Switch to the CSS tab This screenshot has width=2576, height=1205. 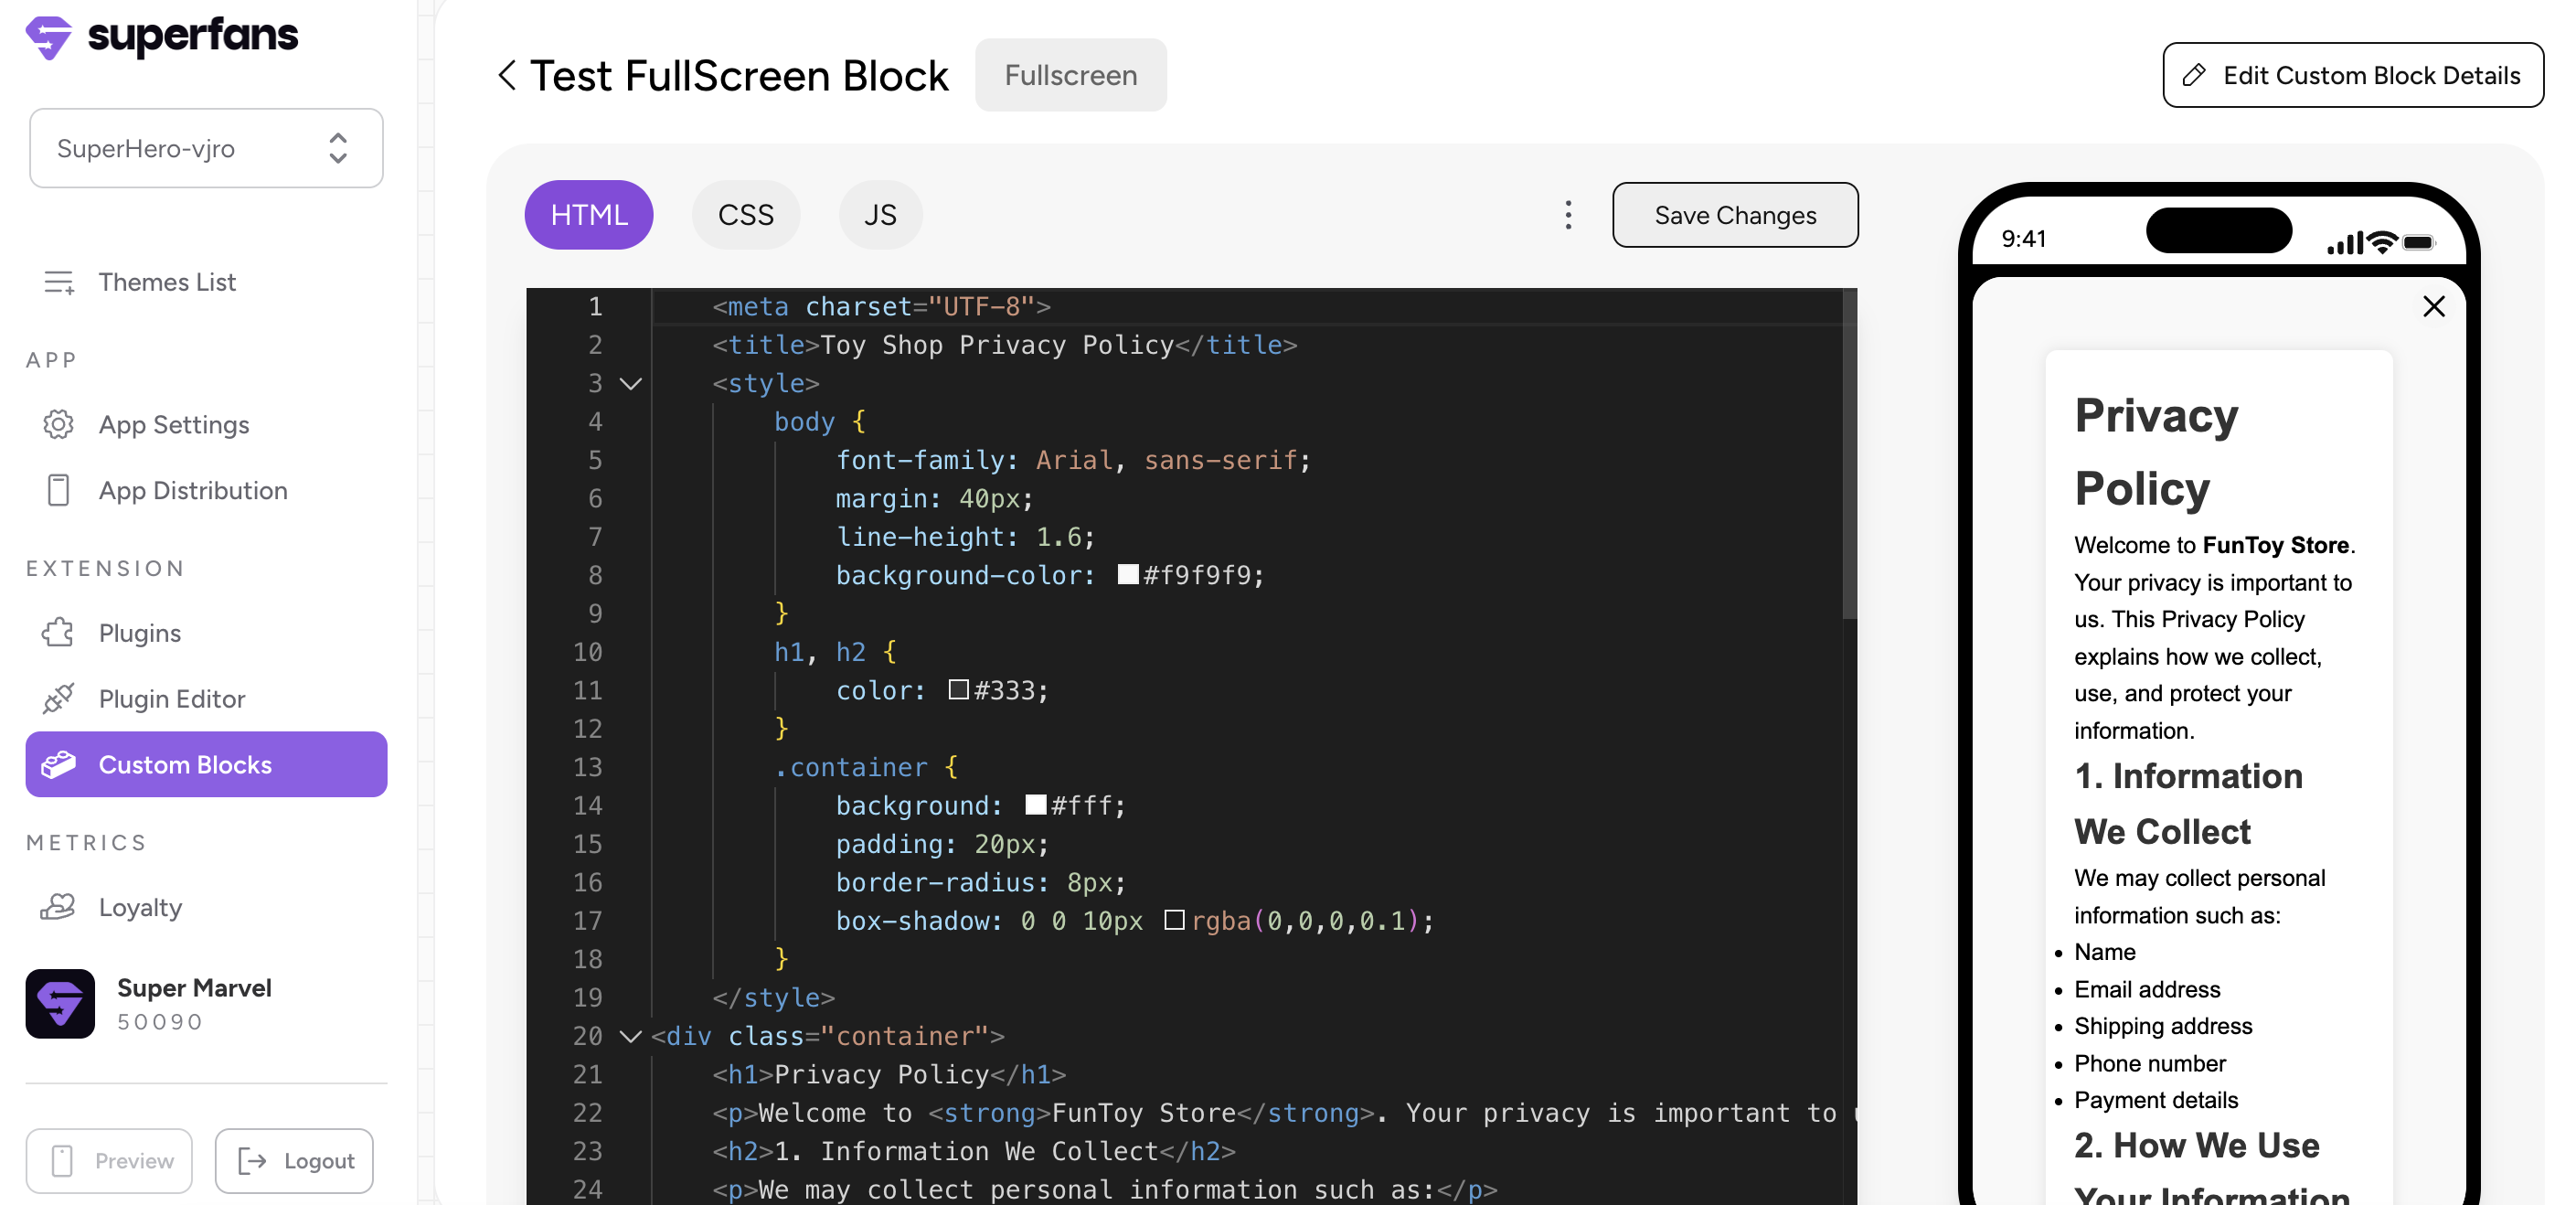[x=746, y=215]
